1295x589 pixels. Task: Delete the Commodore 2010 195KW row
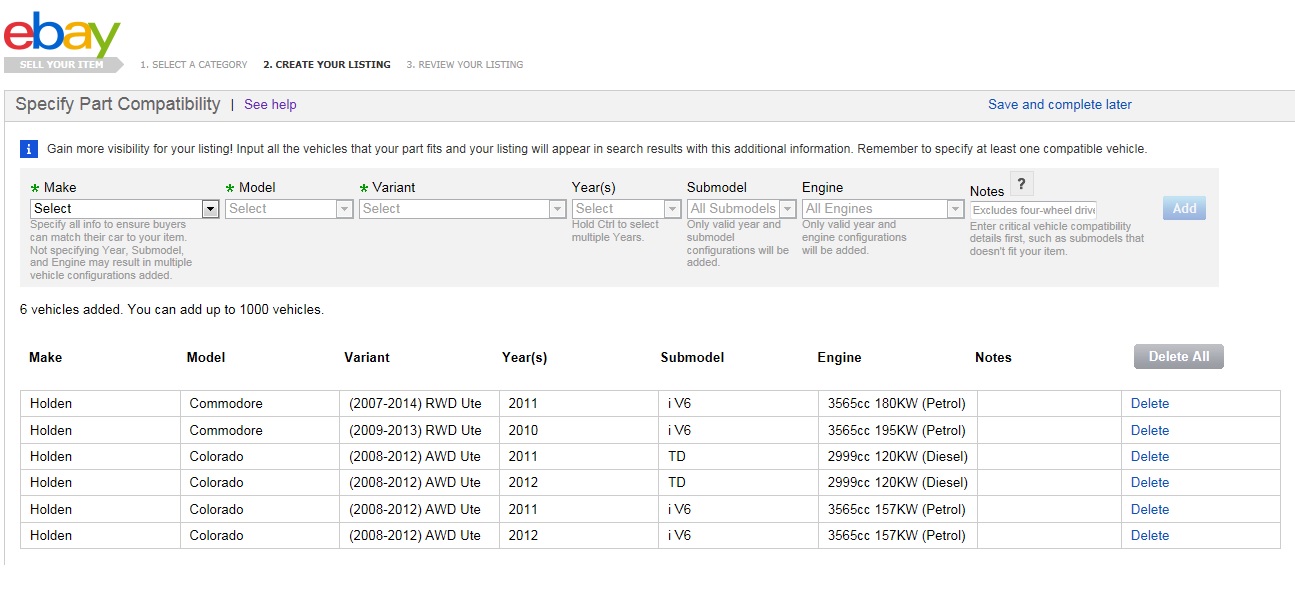(1150, 430)
